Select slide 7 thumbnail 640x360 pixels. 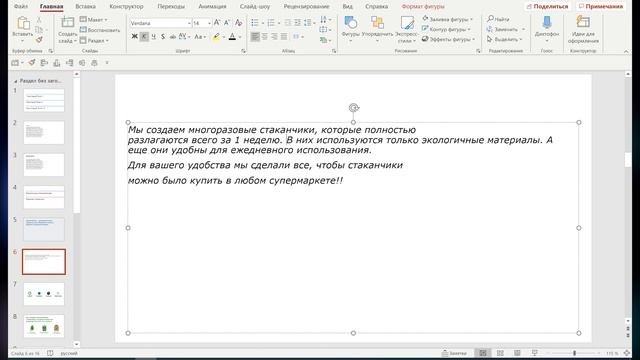click(x=44, y=294)
